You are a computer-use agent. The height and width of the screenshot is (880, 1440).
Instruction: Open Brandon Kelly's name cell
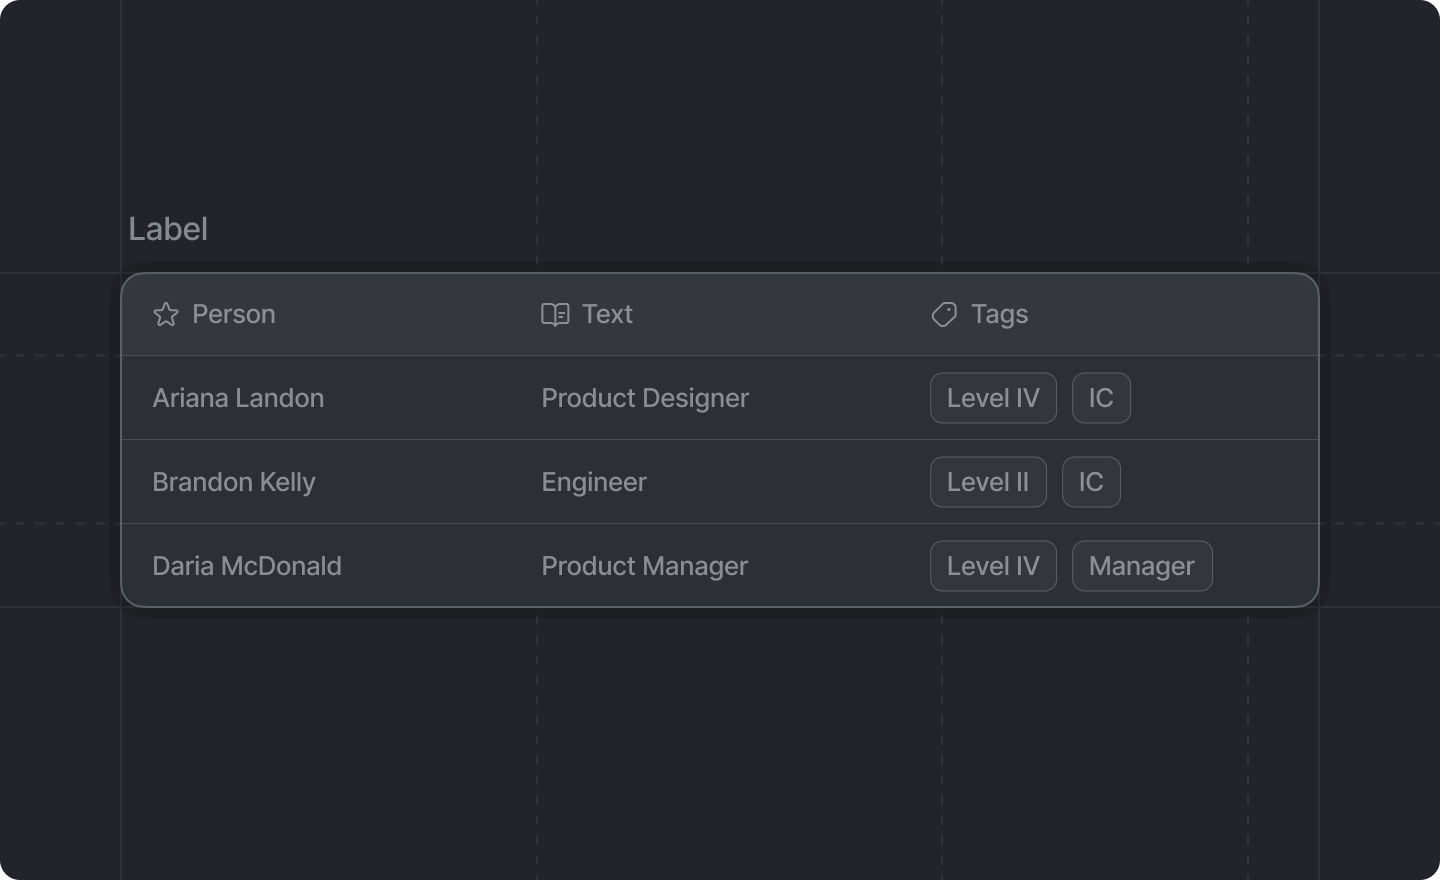click(x=234, y=482)
